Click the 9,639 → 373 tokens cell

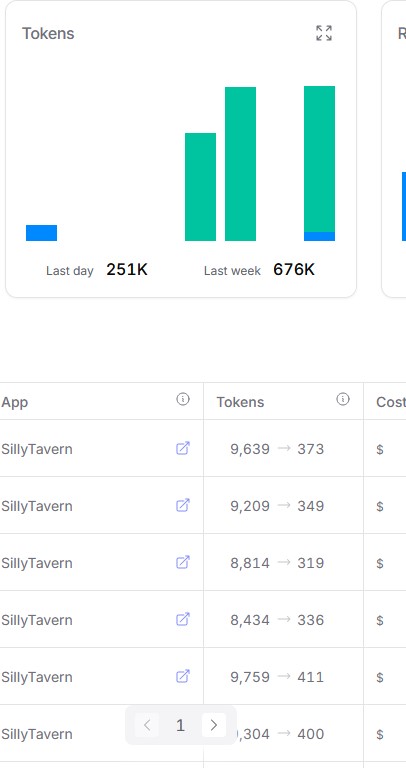point(277,449)
